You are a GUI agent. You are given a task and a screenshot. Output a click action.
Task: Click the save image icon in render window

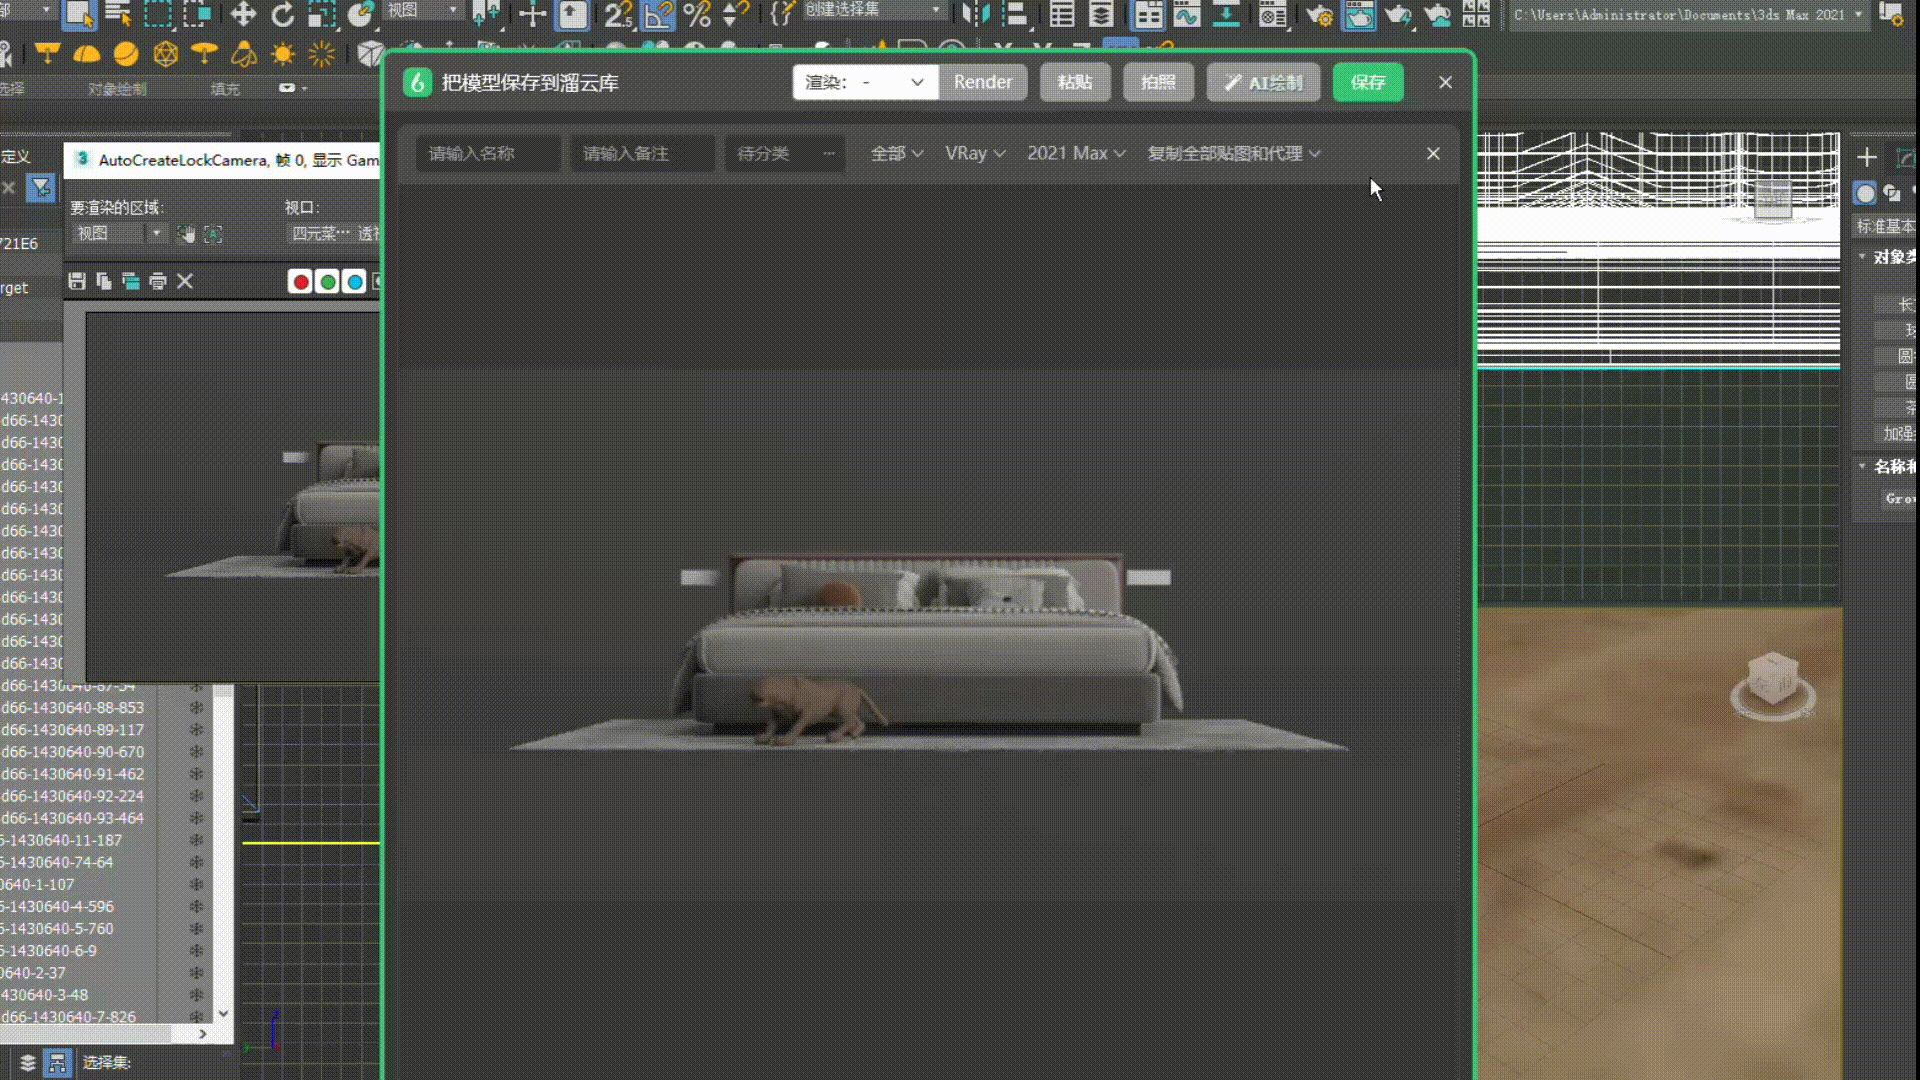pyautogui.click(x=77, y=281)
